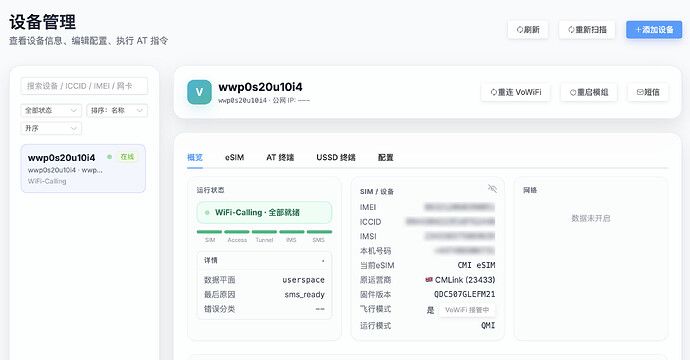Click the CMI eSIM value
This screenshot has height=360, width=690.
click(476, 265)
